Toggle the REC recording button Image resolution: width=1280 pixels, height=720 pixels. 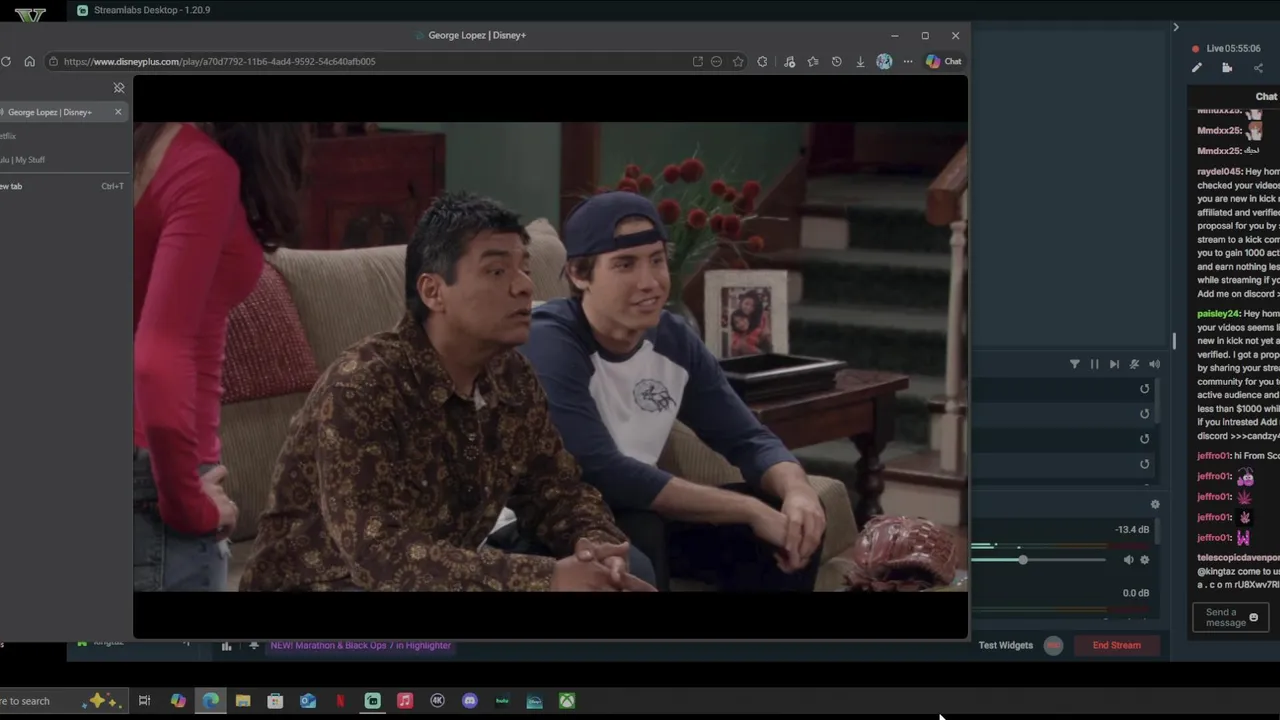[1053, 645]
